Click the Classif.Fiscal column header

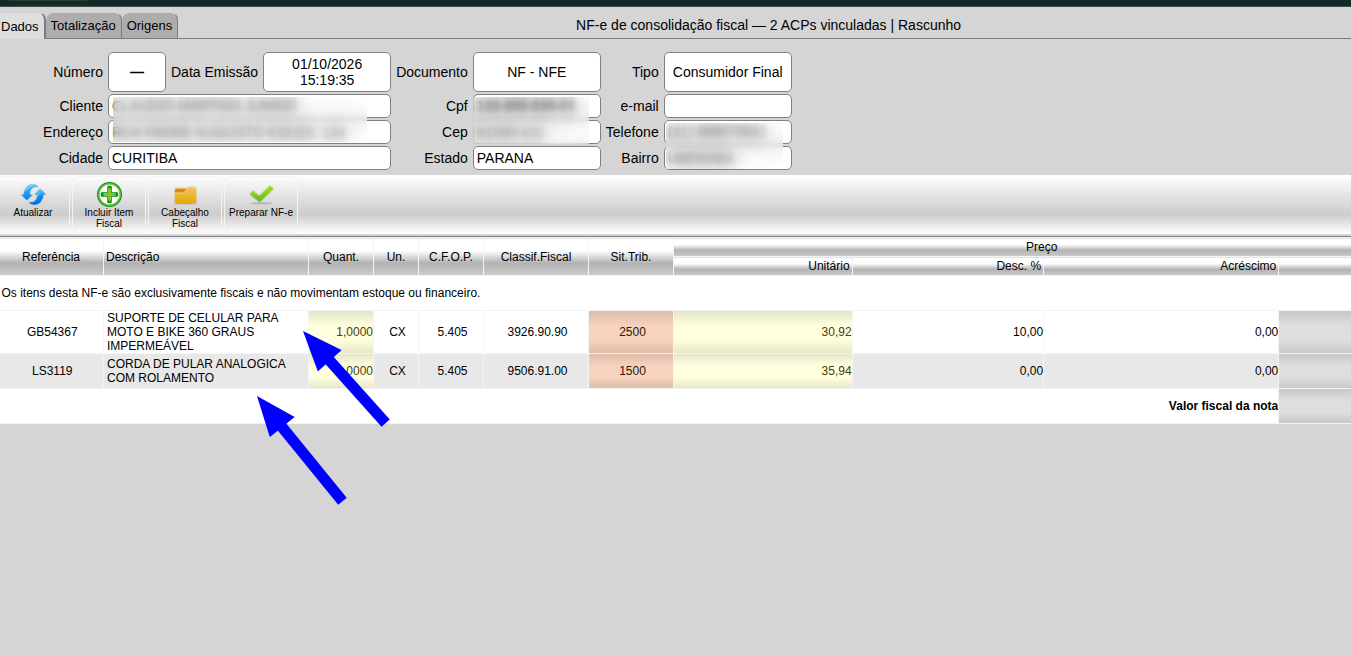click(x=536, y=257)
